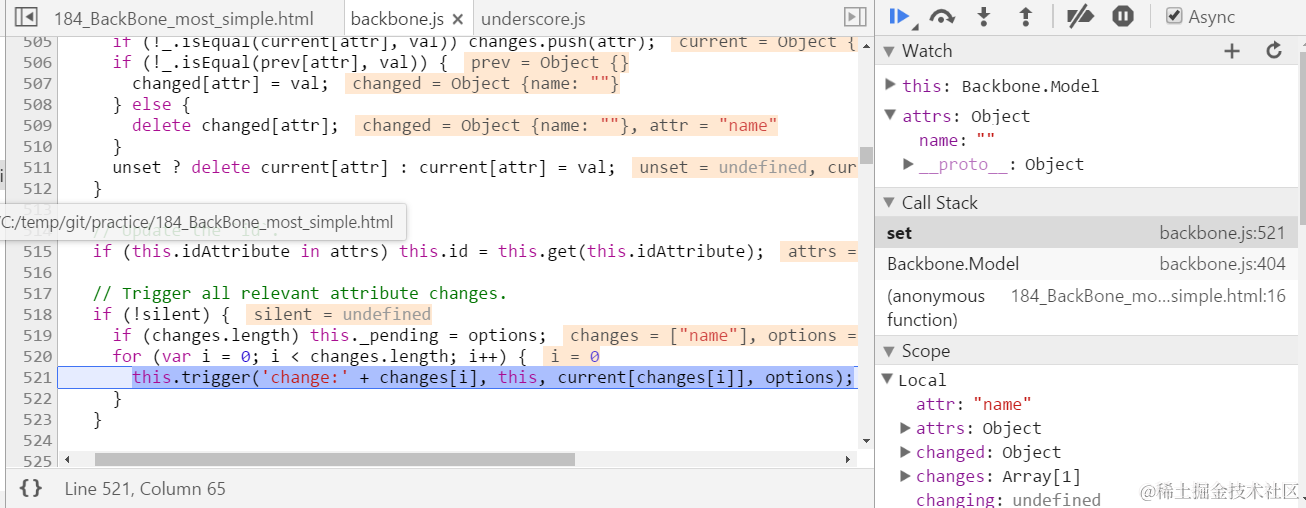Click the horizontal scrollbar of code editor
This screenshot has width=1306, height=508.
[335, 460]
